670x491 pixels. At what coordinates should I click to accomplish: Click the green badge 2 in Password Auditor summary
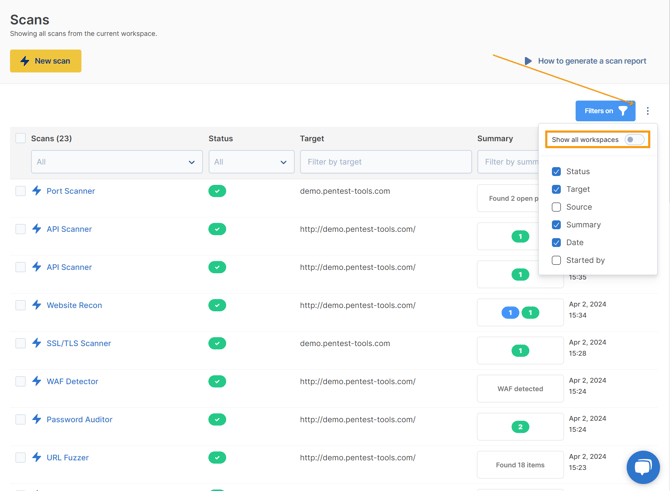pos(520,427)
